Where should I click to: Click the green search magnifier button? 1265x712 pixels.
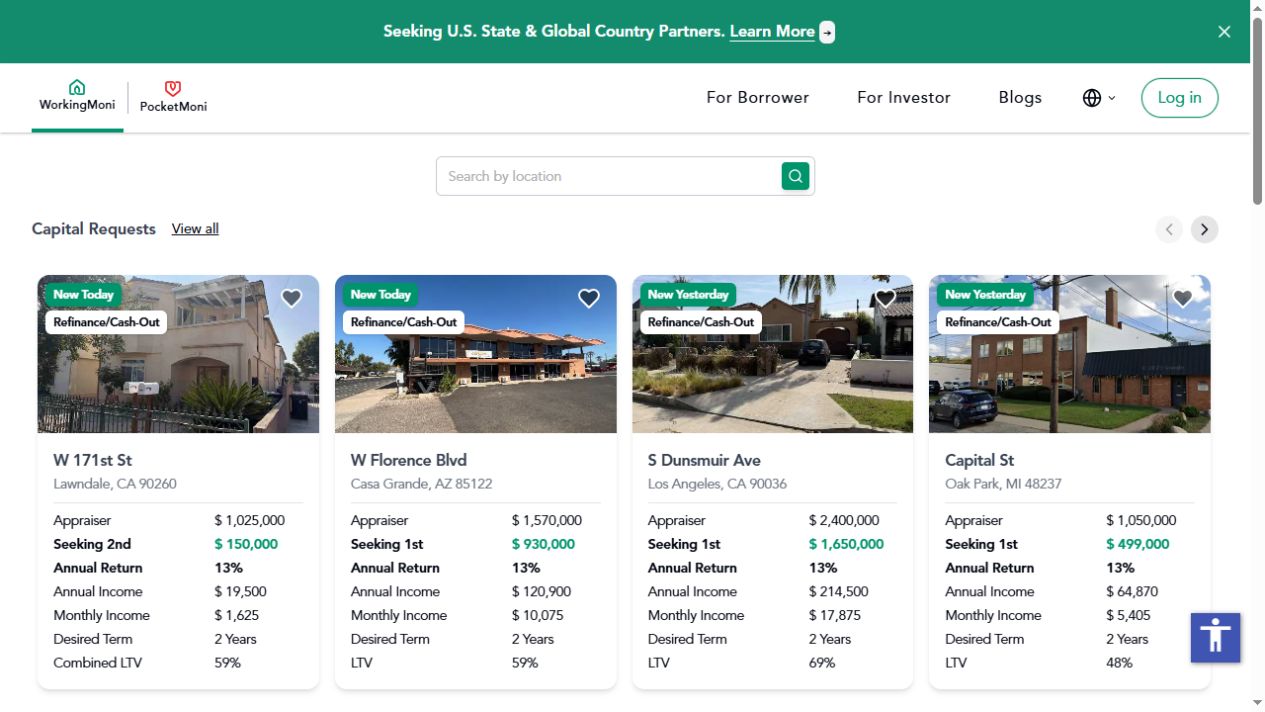tap(795, 176)
